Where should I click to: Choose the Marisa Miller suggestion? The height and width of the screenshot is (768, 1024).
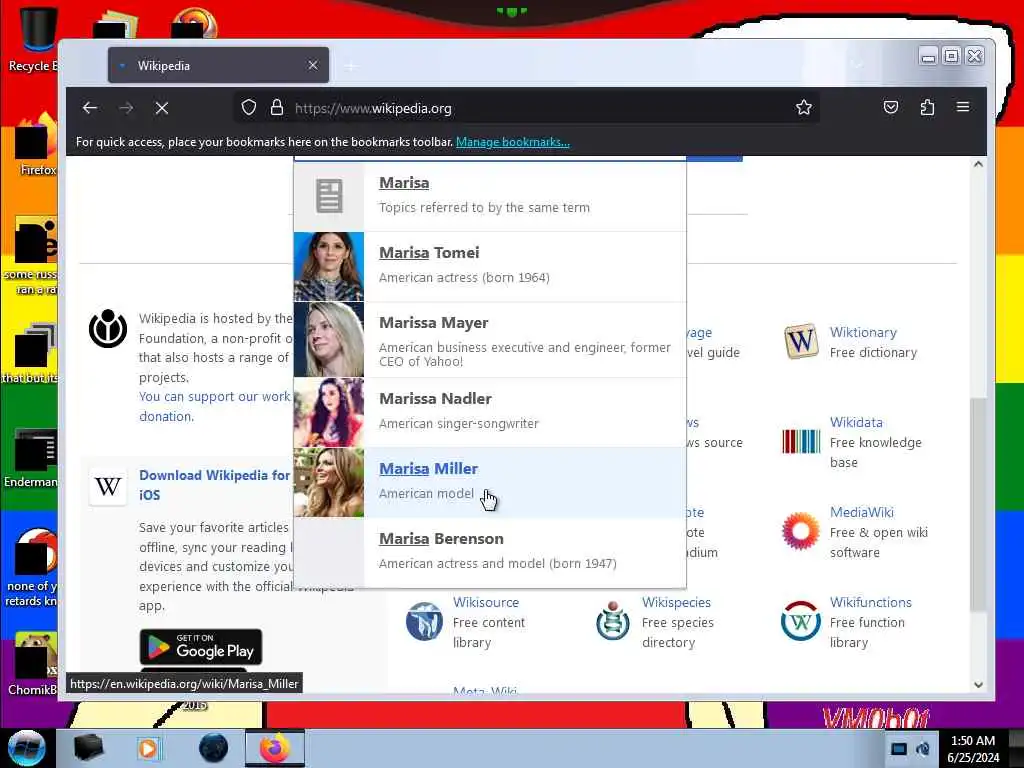coord(490,483)
